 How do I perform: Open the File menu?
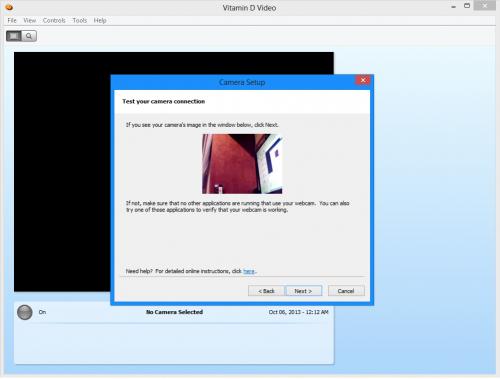point(12,21)
